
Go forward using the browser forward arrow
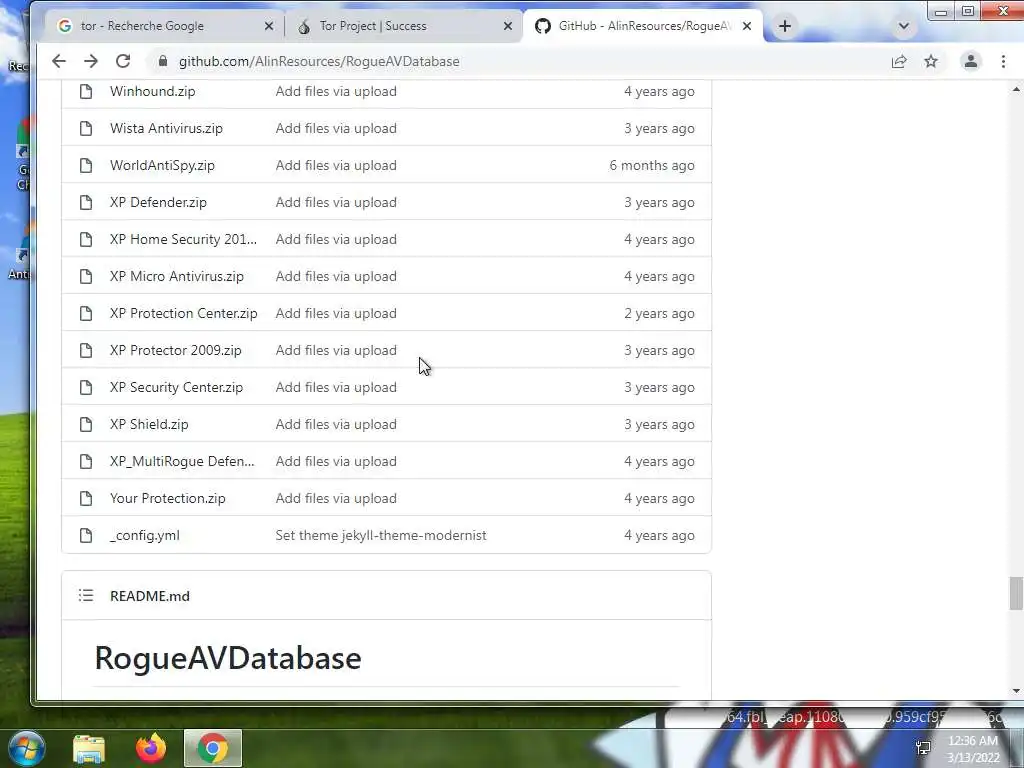91,61
